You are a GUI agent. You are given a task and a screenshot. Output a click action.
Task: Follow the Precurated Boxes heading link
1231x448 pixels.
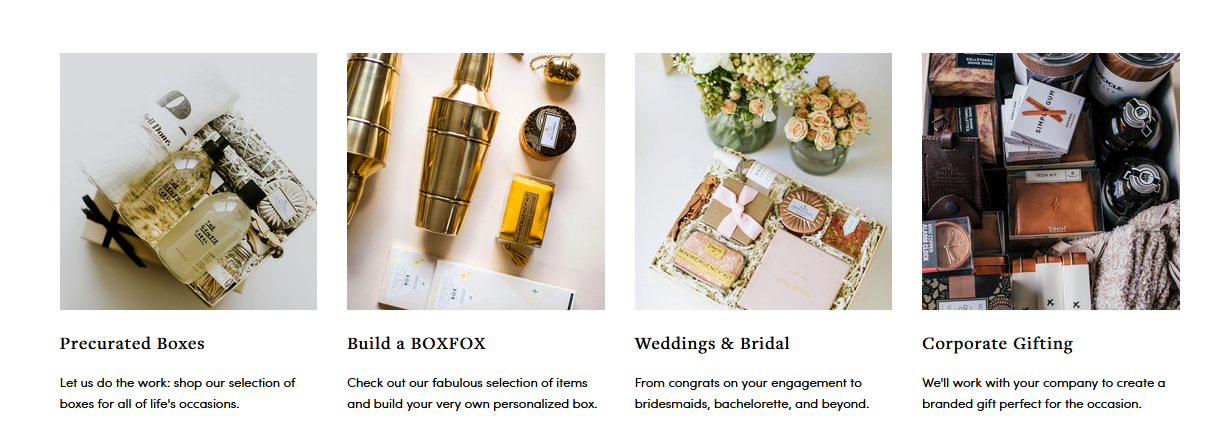pyautogui.click(x=132, y=344)
